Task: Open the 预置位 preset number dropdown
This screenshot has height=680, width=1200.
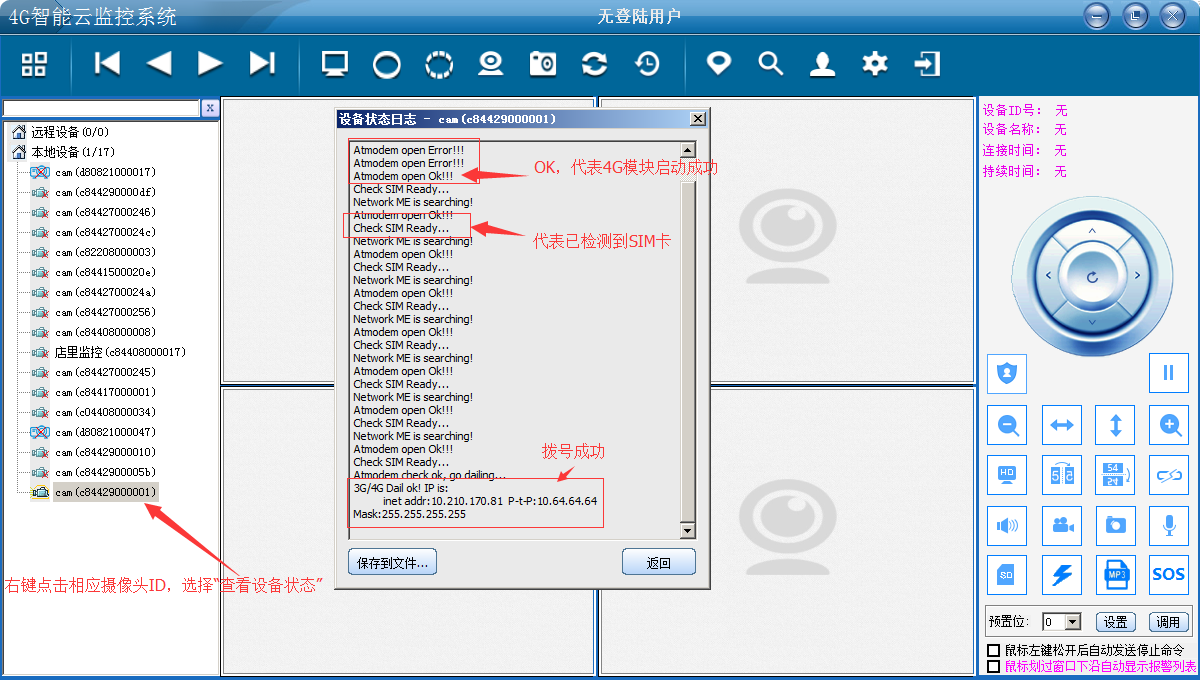Action: pos(1072,622)
